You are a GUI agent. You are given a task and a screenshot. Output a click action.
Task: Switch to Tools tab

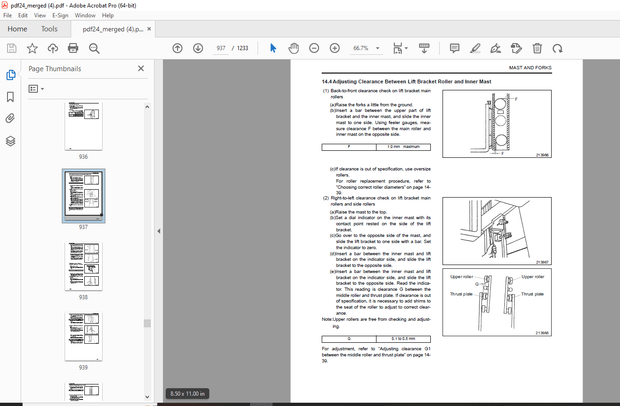(x=49, y=29)
